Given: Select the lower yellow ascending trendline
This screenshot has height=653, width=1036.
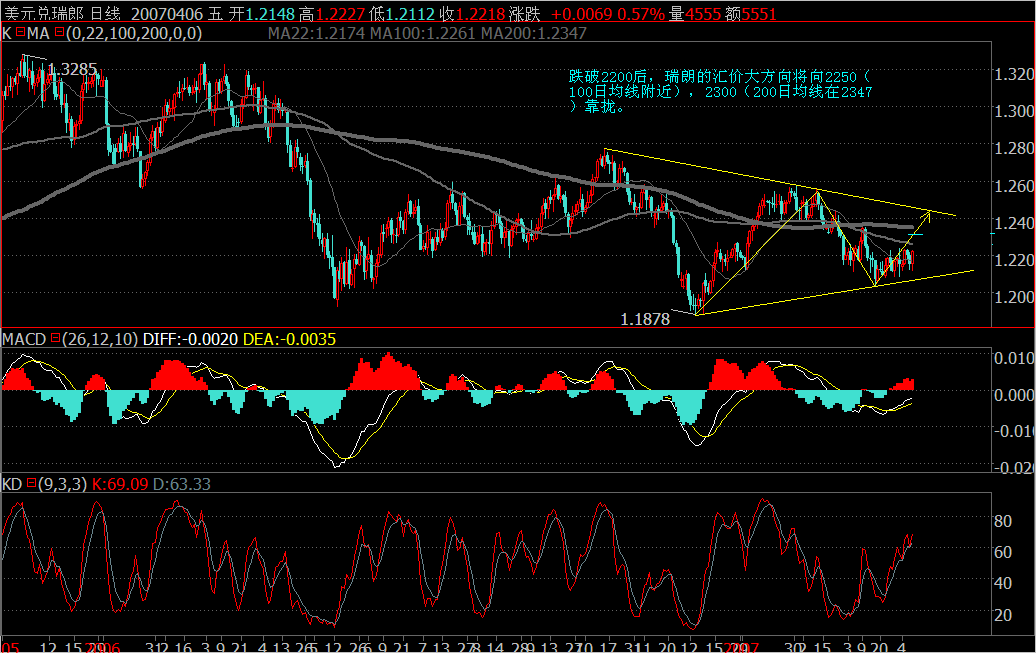Looking at the screenshot, I should (x=835, y=292).
